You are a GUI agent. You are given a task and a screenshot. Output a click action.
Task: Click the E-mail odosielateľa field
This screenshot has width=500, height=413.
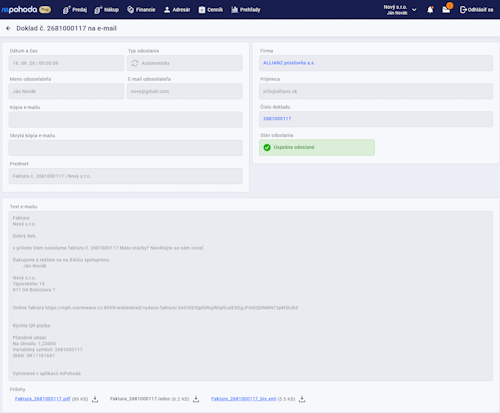point(185,91)
